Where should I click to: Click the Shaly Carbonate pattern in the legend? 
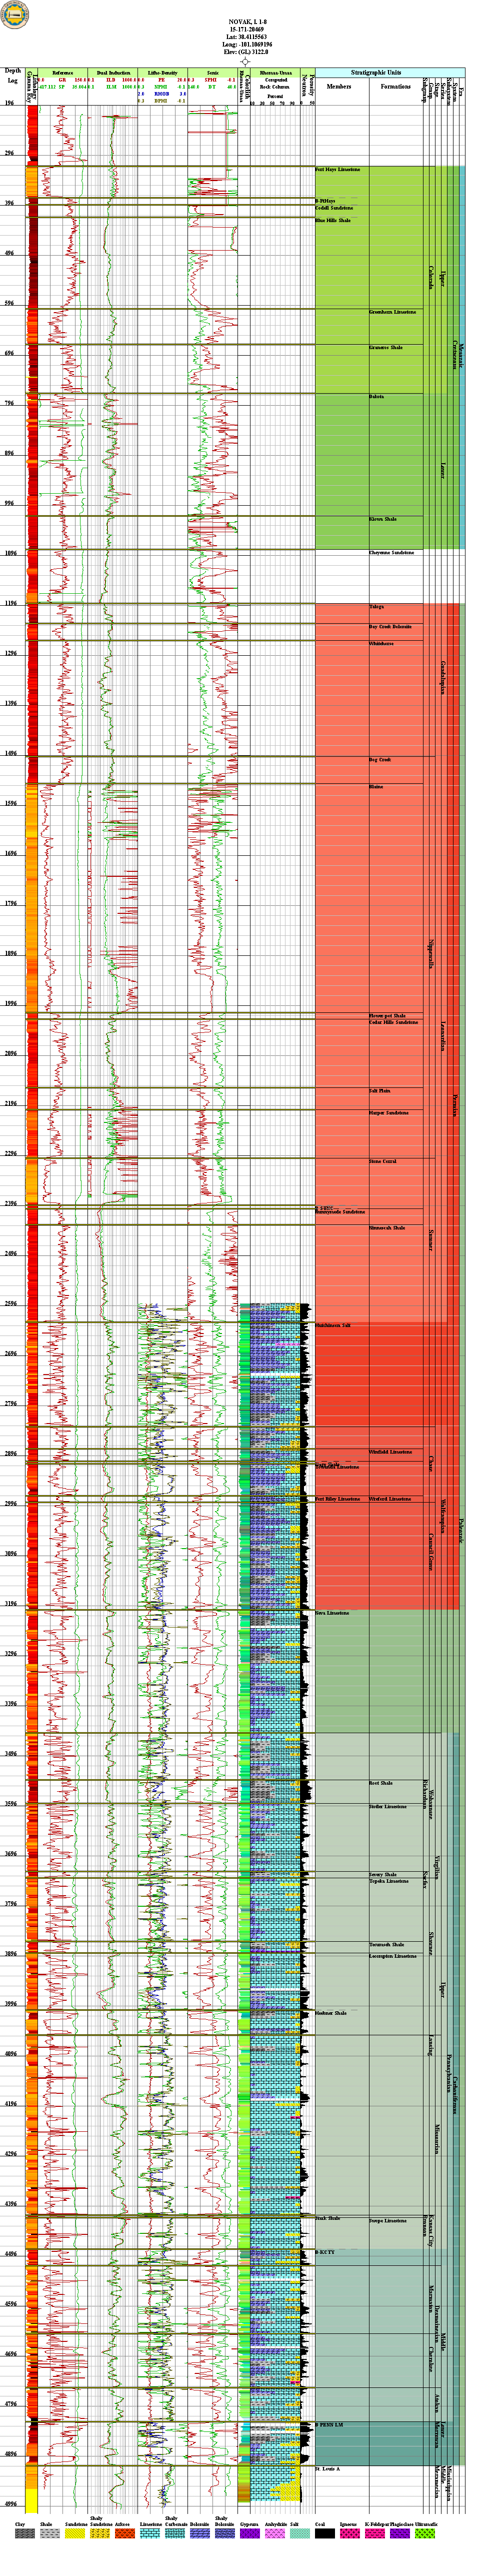(175, 2534)
